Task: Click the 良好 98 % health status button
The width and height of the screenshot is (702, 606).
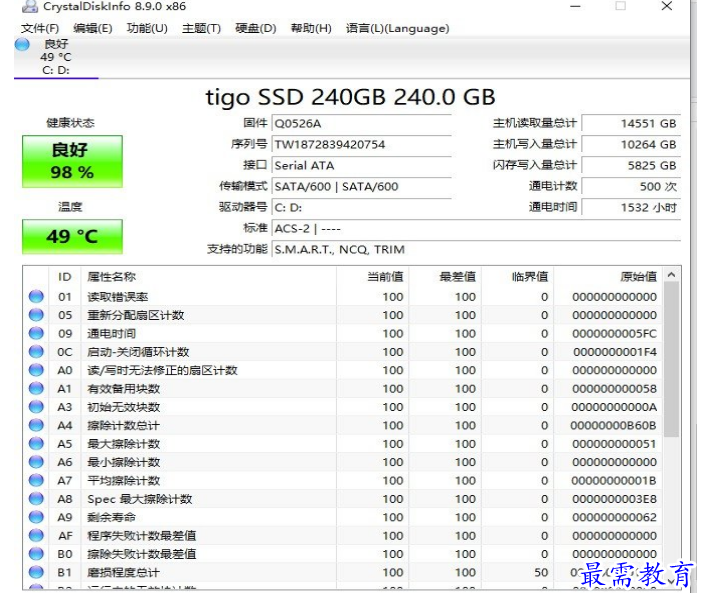Action: click(x=72, y=161)
